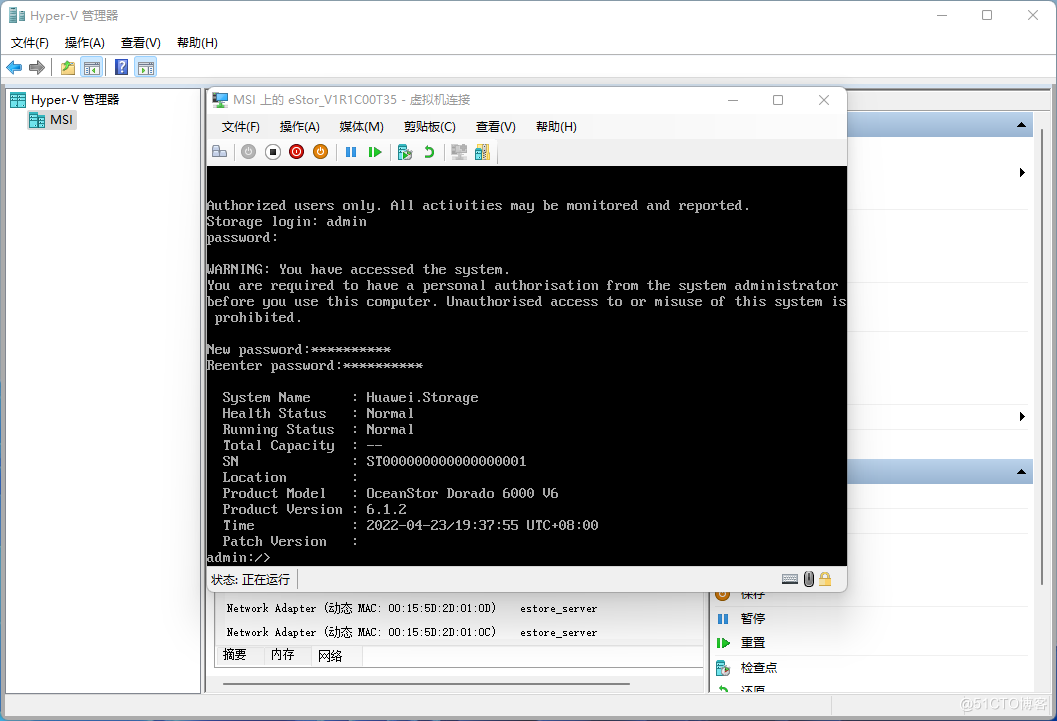Viewport: 1057px width, 721px height.
Task: Click the green Reset VM icon
Action: [375, 152]
